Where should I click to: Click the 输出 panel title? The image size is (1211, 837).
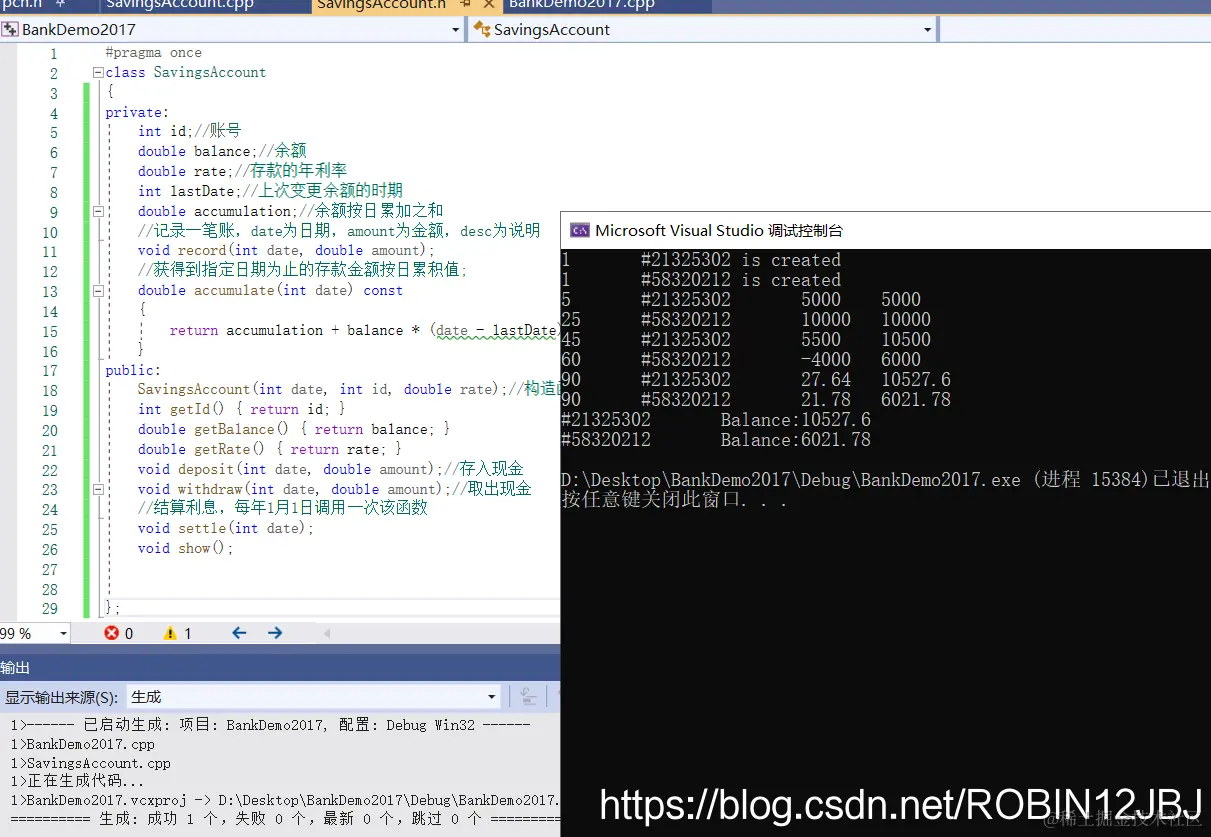pos(16,667)
